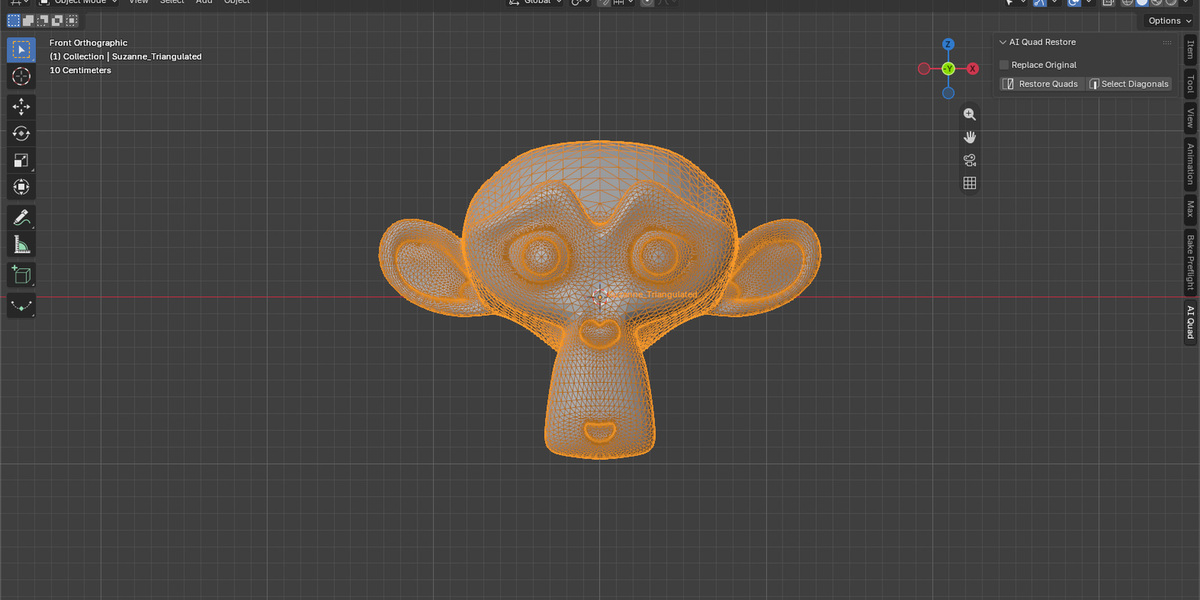Open the Bake Preflight sidebar tab
Image resolution: width=1200 pixels, height=600 pixels.
[x=1190, y=263]
